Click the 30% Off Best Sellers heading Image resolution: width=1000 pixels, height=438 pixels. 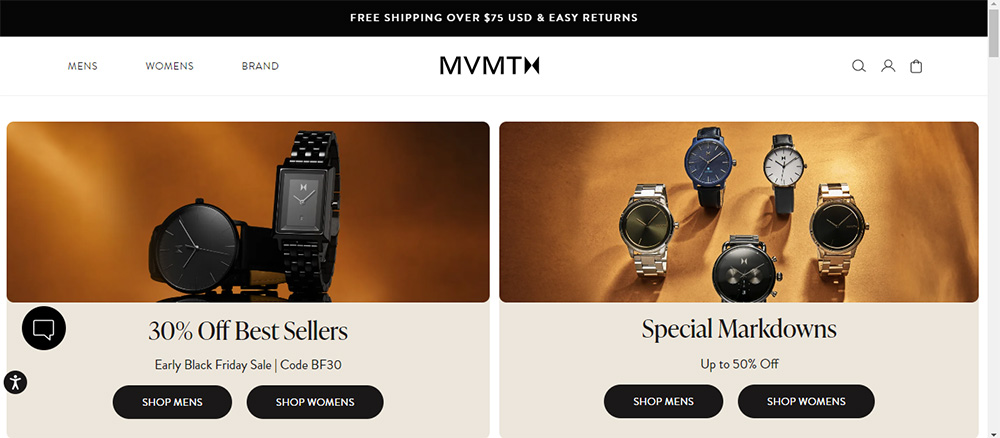coord(248,331)
